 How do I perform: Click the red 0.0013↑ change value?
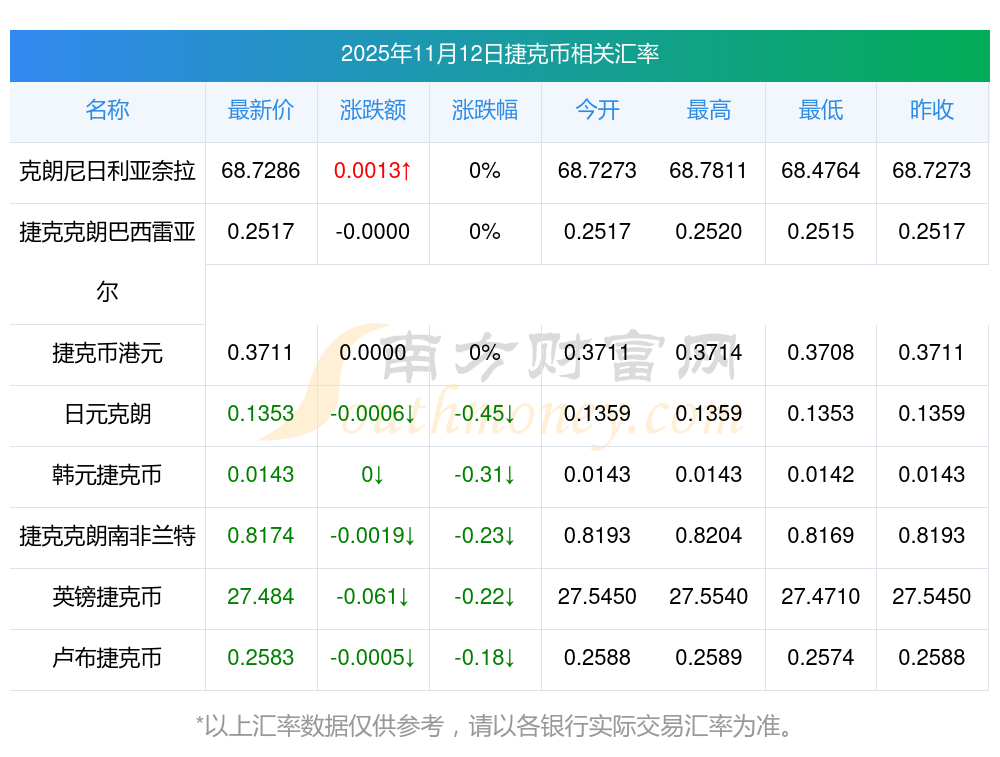tap(372, 171)
